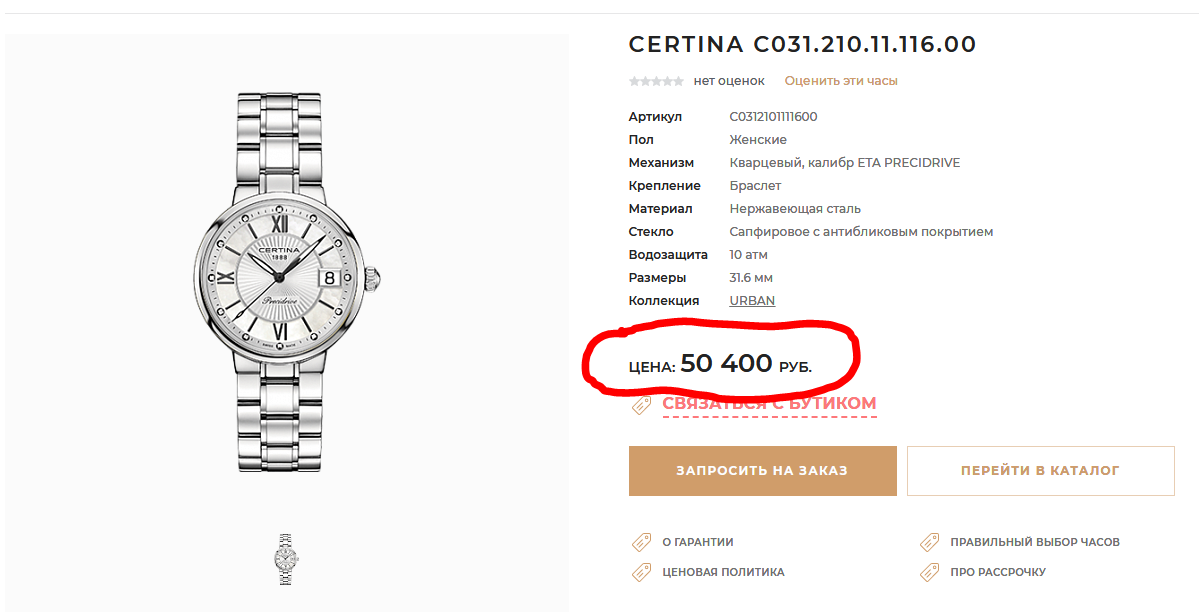Open the Правильный выбор часов link
The width and height of the screenshot is (1199, 615).
pyautogui.click(x=1035, y=542)
